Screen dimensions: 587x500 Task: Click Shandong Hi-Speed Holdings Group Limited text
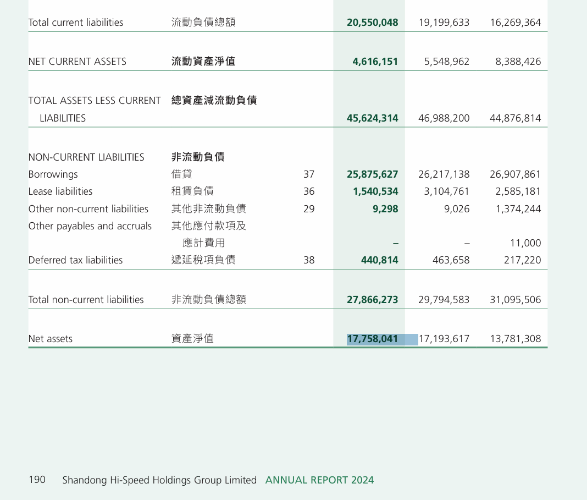[x=159, y=480]
